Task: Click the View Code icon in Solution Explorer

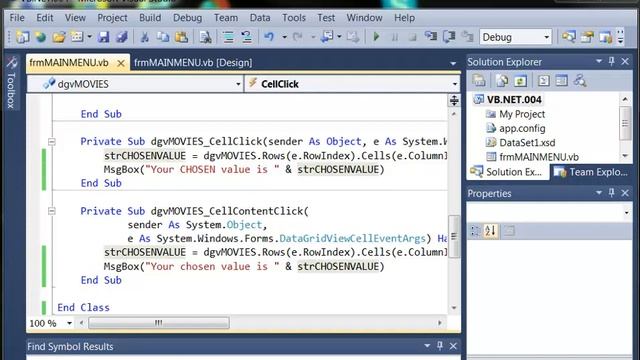Action: (543, 81)
